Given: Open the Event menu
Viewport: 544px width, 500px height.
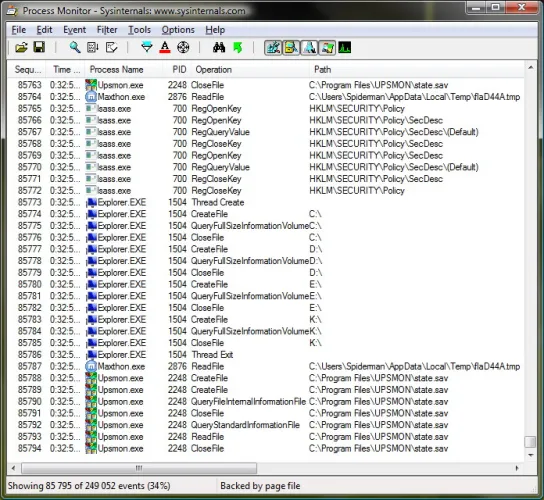Looking at the screenshot, I should coord(75,30).
